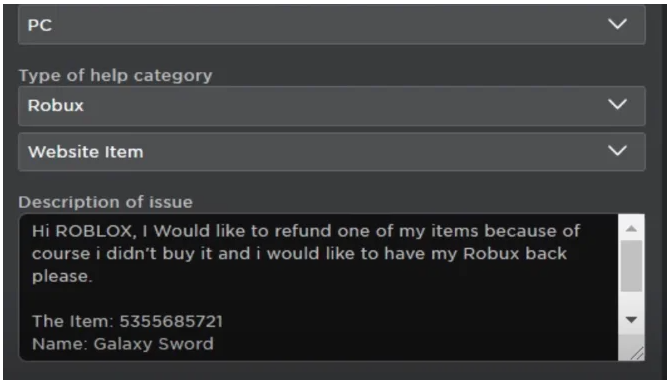
Task: Click on the item ID 5355685721 text
Action: coord(171,321)
